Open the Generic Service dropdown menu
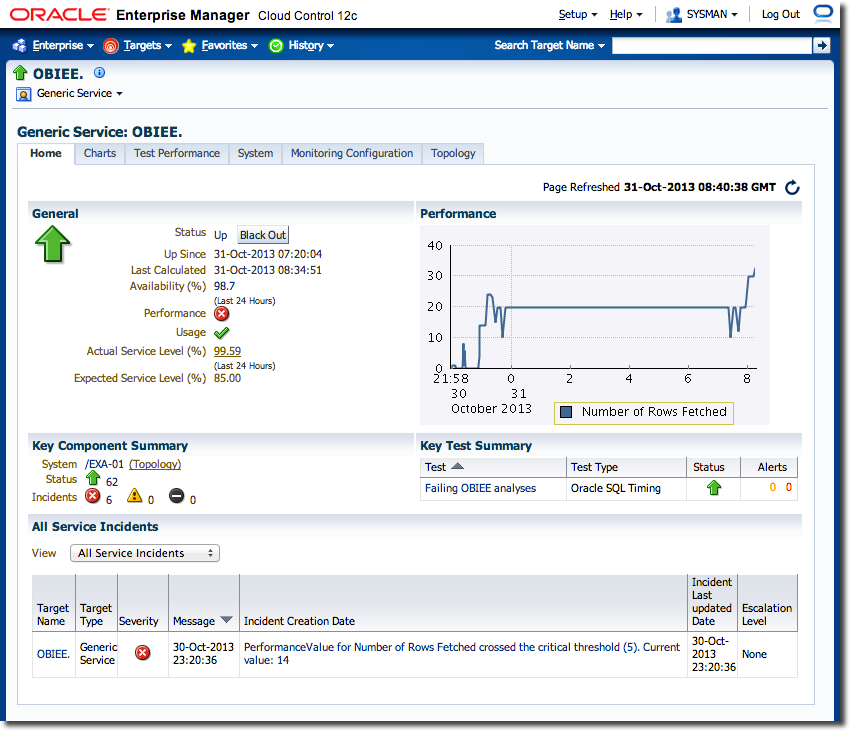 [x=79, y=94]
